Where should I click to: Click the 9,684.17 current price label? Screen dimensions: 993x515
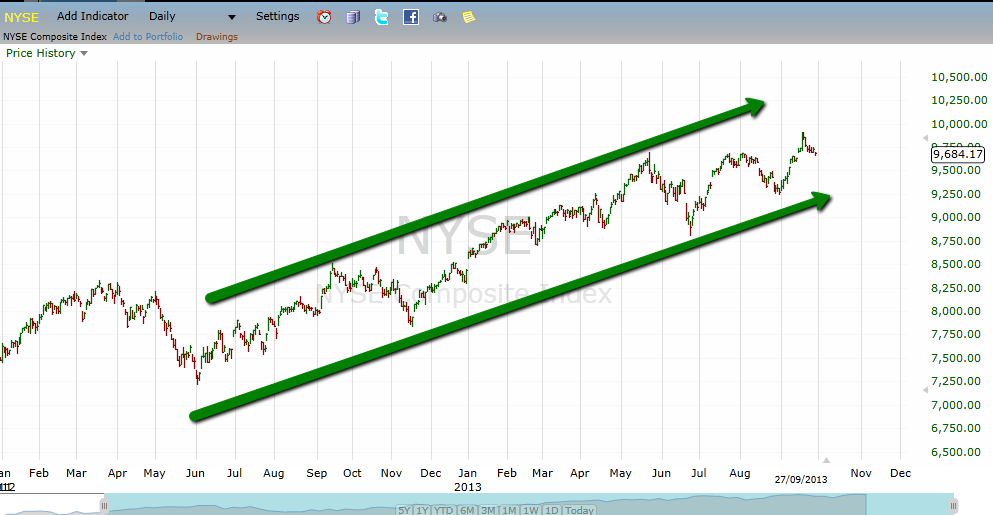[957, 155]
